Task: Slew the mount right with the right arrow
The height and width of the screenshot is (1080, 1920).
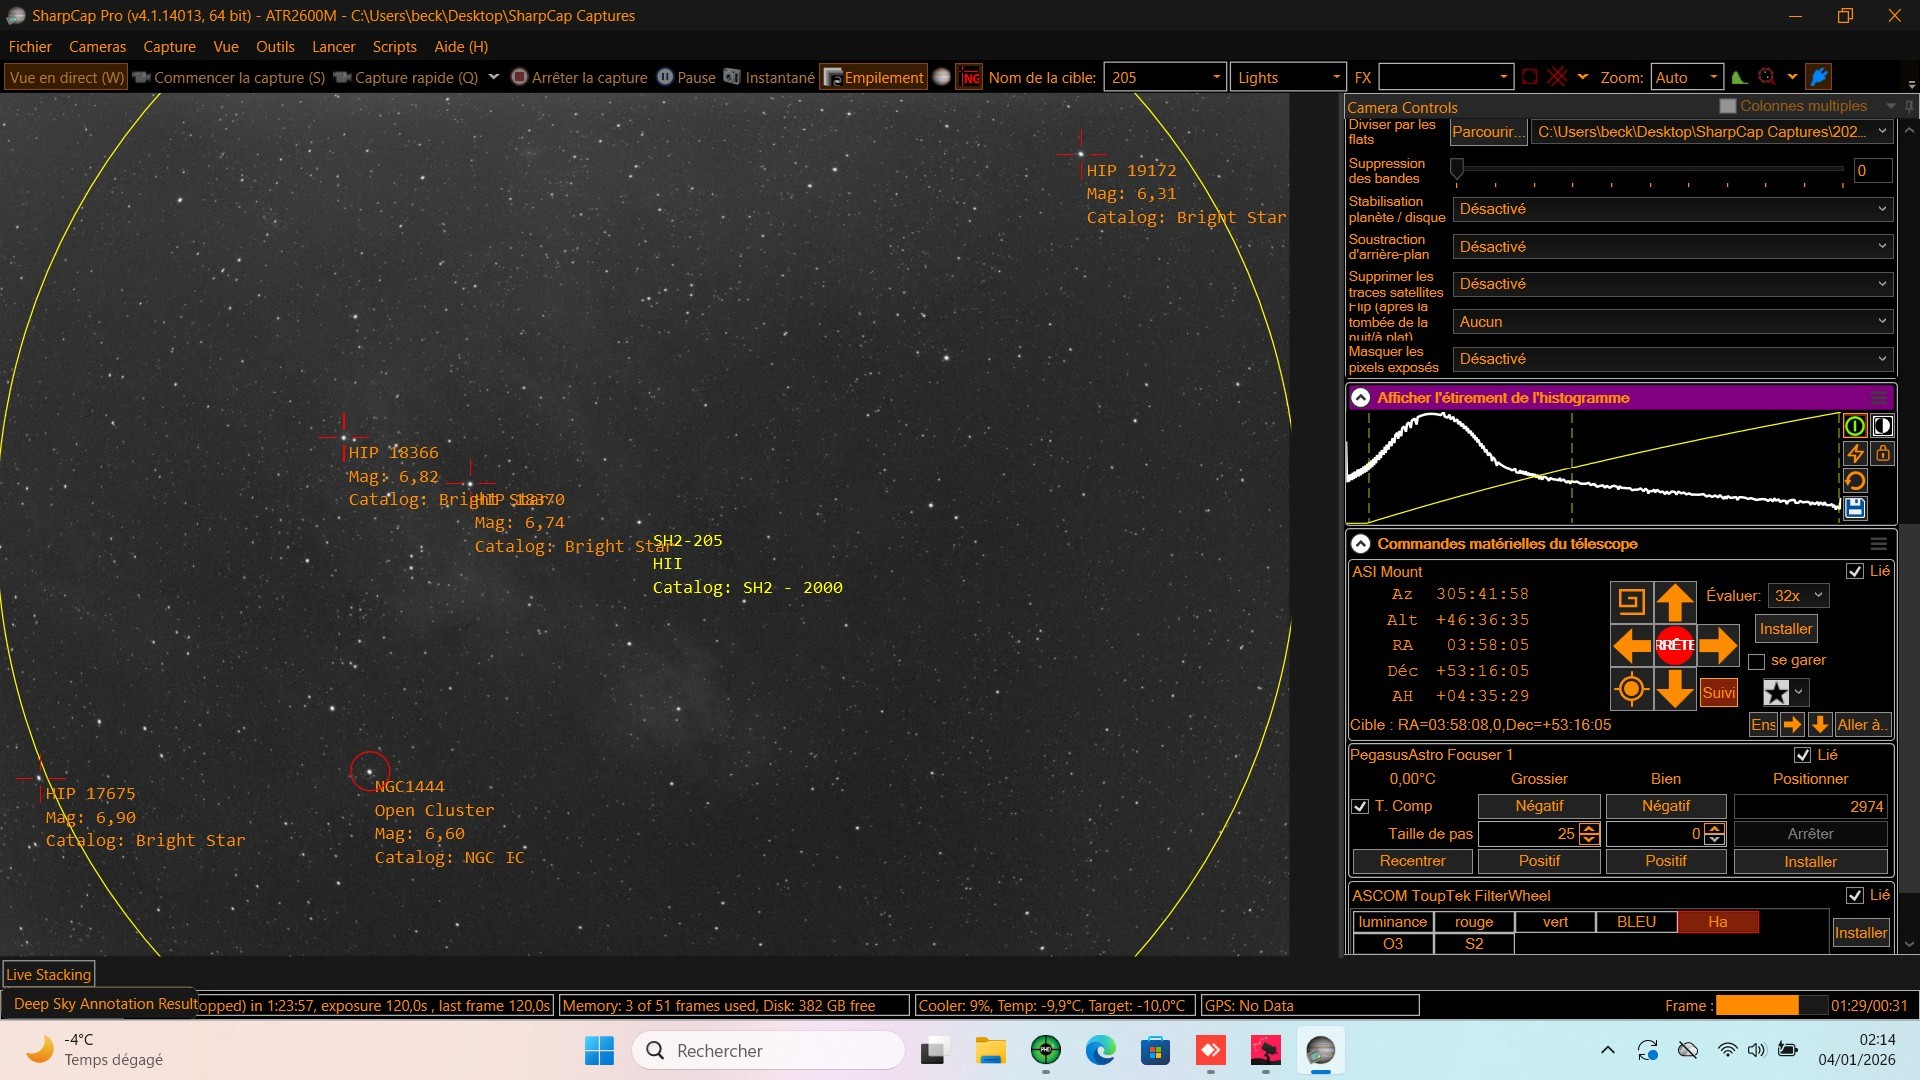Action: (1718, 646)
